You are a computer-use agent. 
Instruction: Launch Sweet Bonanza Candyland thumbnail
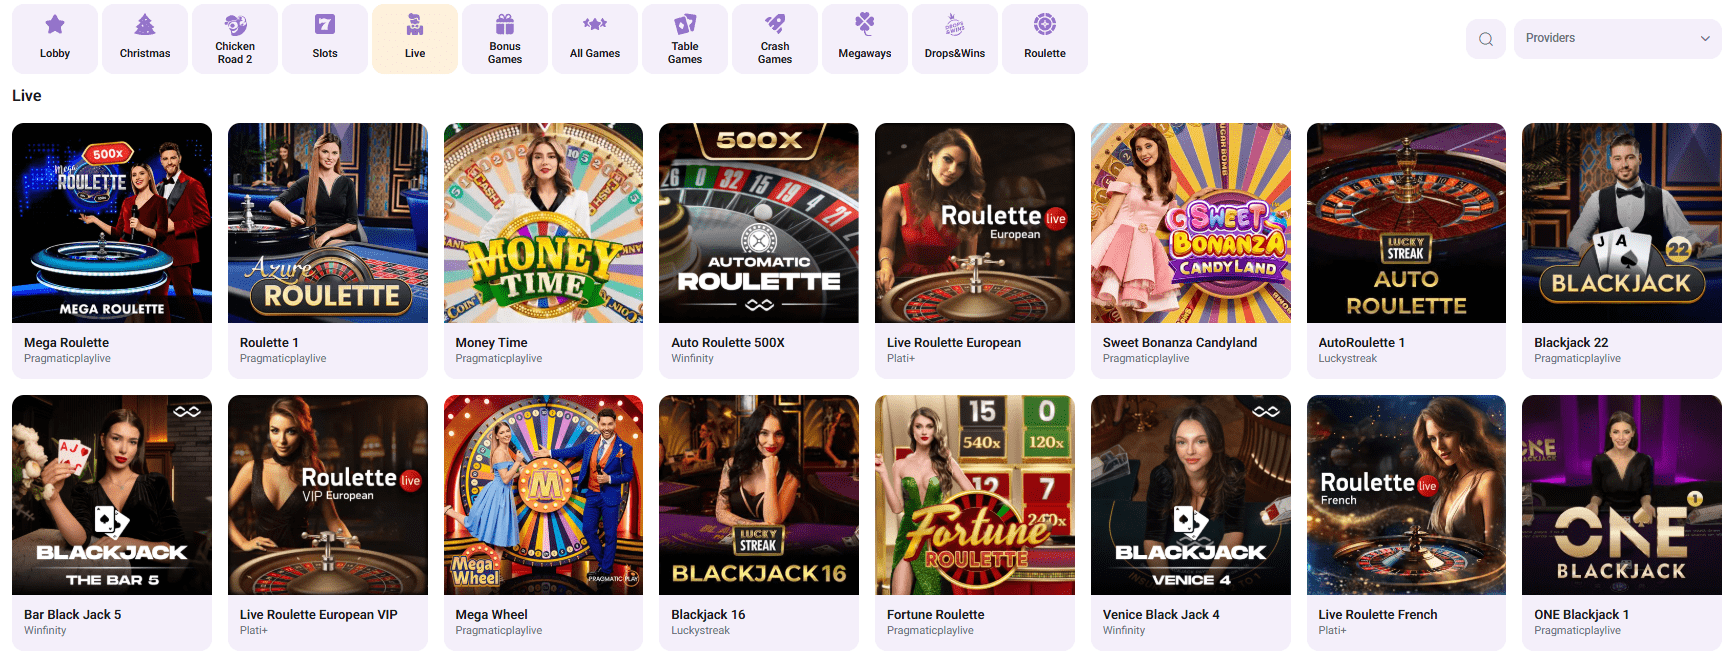click(x=1191, y=223)
